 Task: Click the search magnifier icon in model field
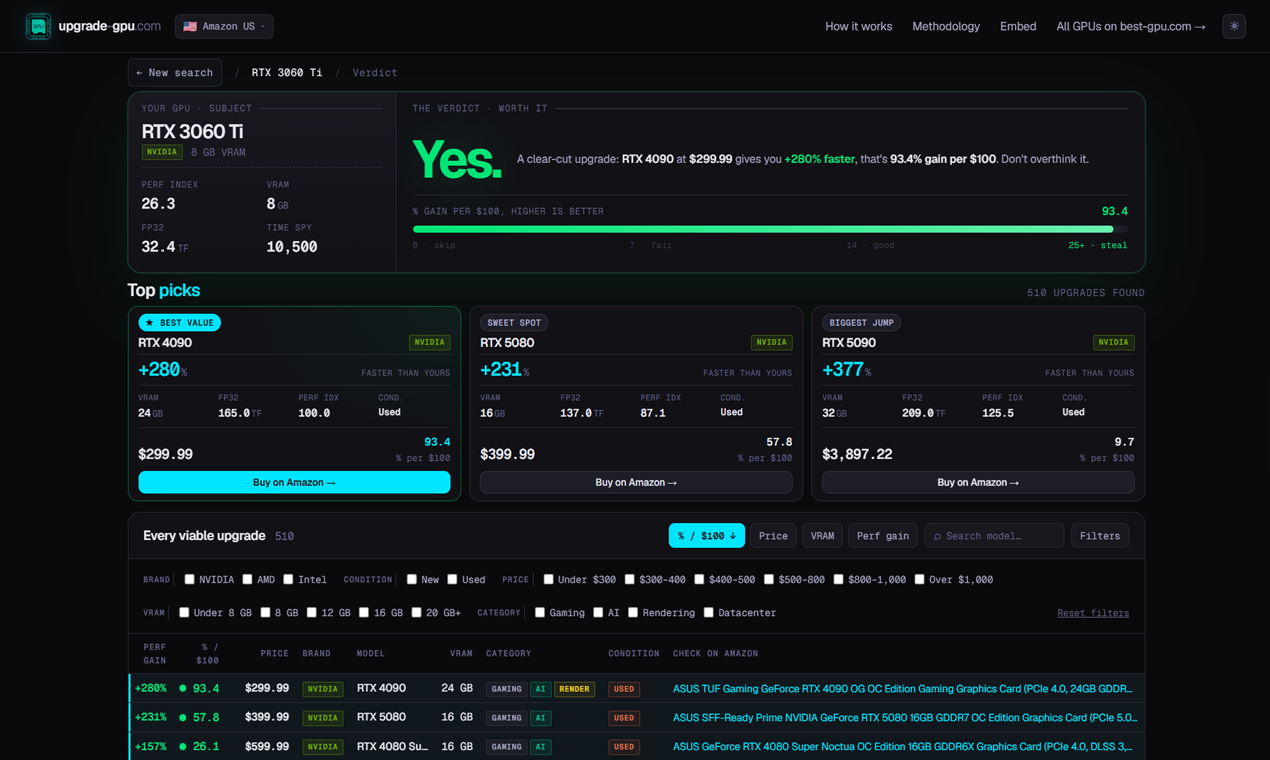coord(937,536)
